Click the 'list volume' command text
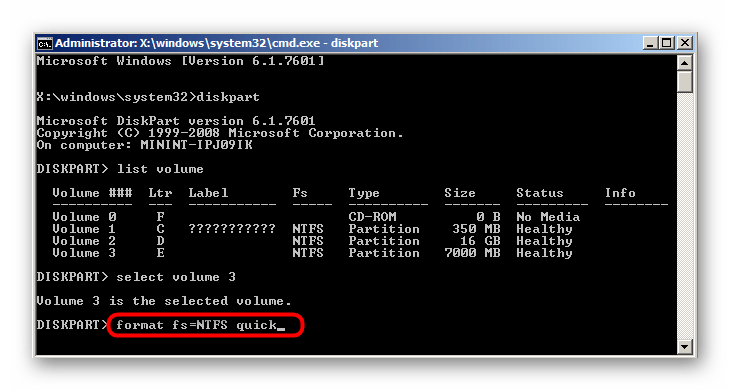This screenshot has height=390, width=730. point(160,169)
